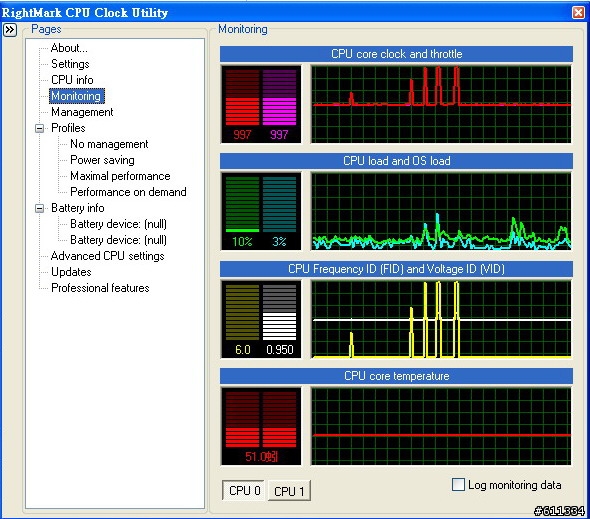Click the CPU load and OS load header

396,161
